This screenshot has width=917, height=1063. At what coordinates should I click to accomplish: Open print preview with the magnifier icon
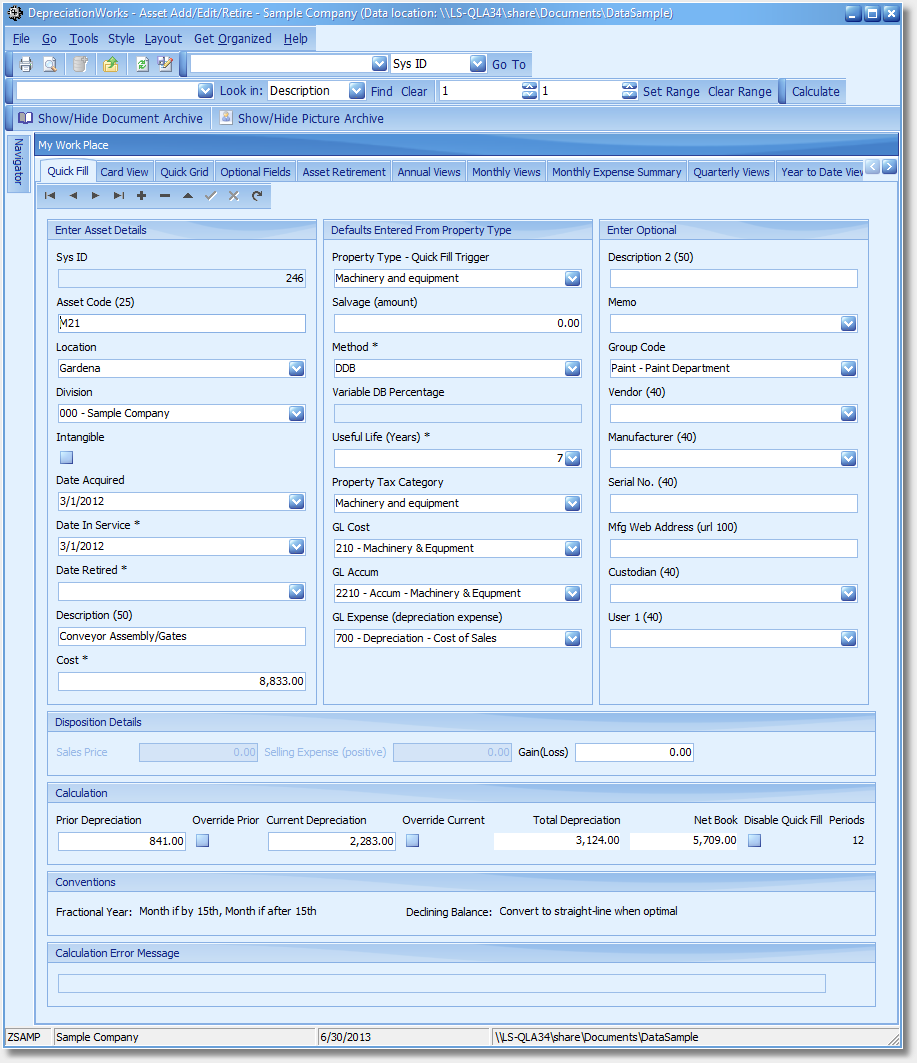[50, 64]
